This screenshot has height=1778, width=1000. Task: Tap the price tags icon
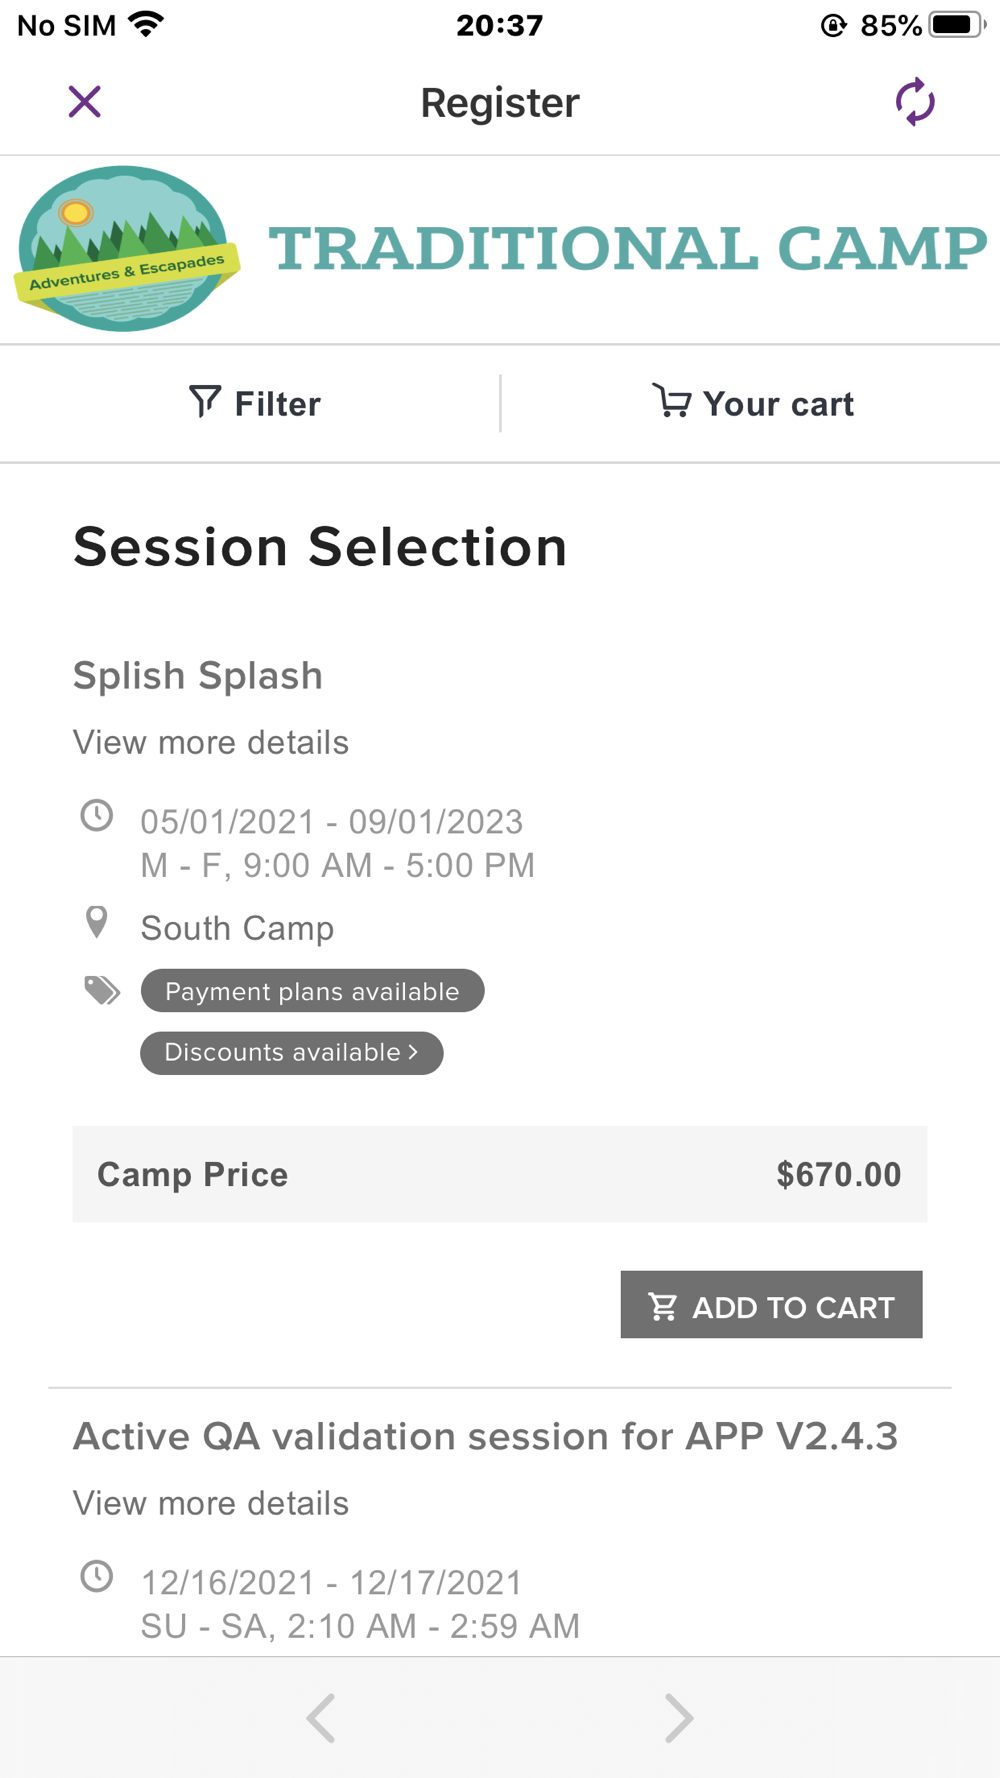point(101,990)
